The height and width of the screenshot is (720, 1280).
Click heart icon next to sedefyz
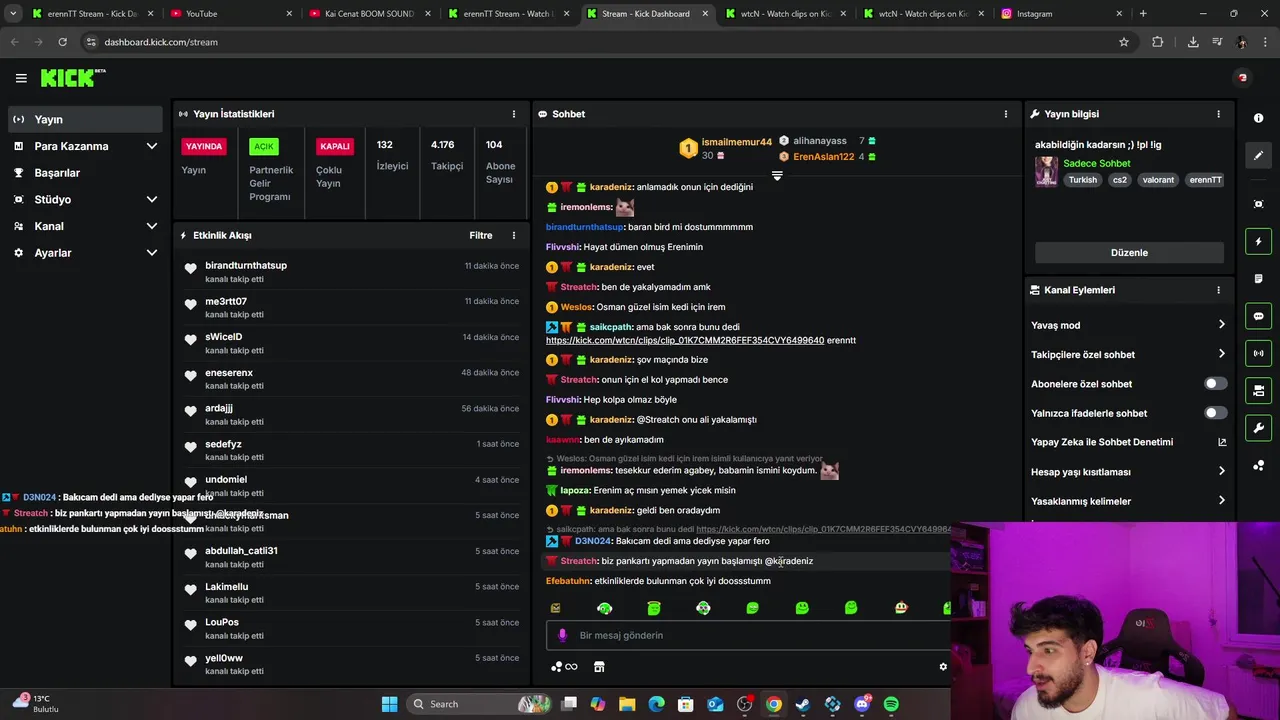tap(190, 446)
